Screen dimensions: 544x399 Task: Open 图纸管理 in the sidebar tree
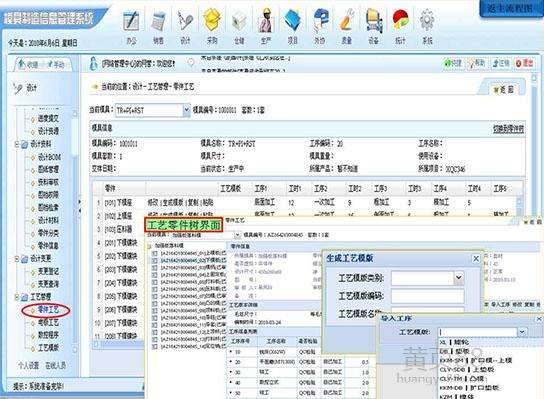[48, 170]
